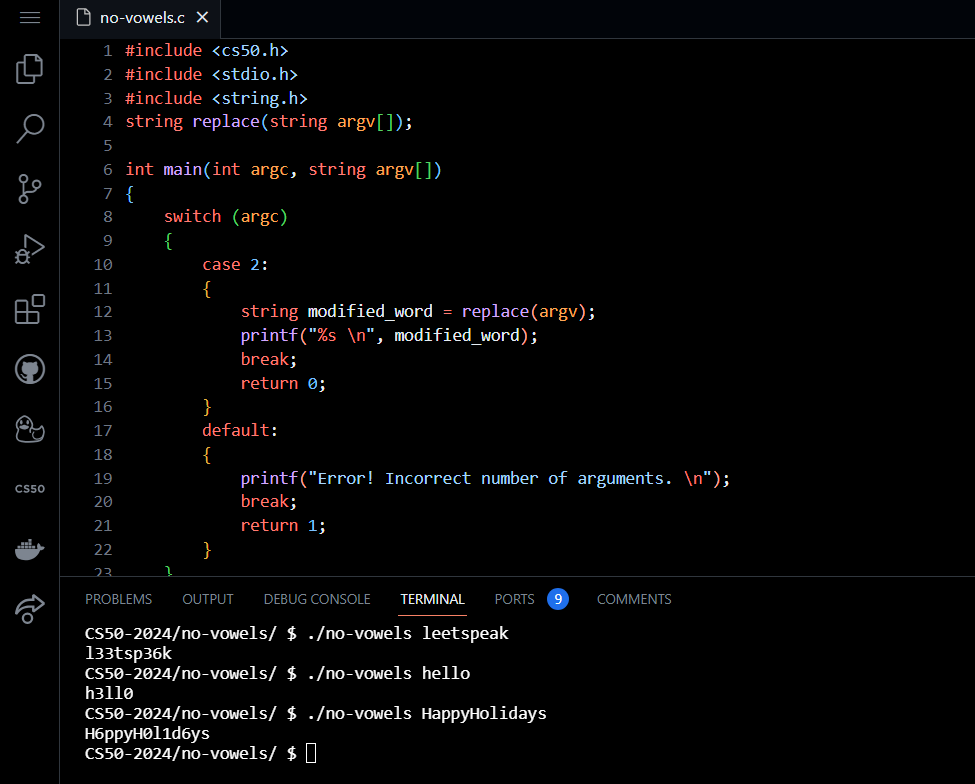Close the no-vowels.c editor tab

202,17
